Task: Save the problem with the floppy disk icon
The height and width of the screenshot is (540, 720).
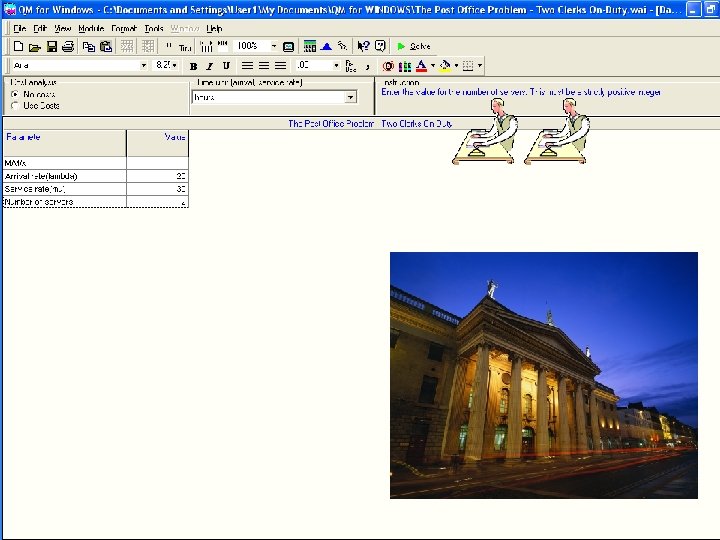Action: [52, 46]
